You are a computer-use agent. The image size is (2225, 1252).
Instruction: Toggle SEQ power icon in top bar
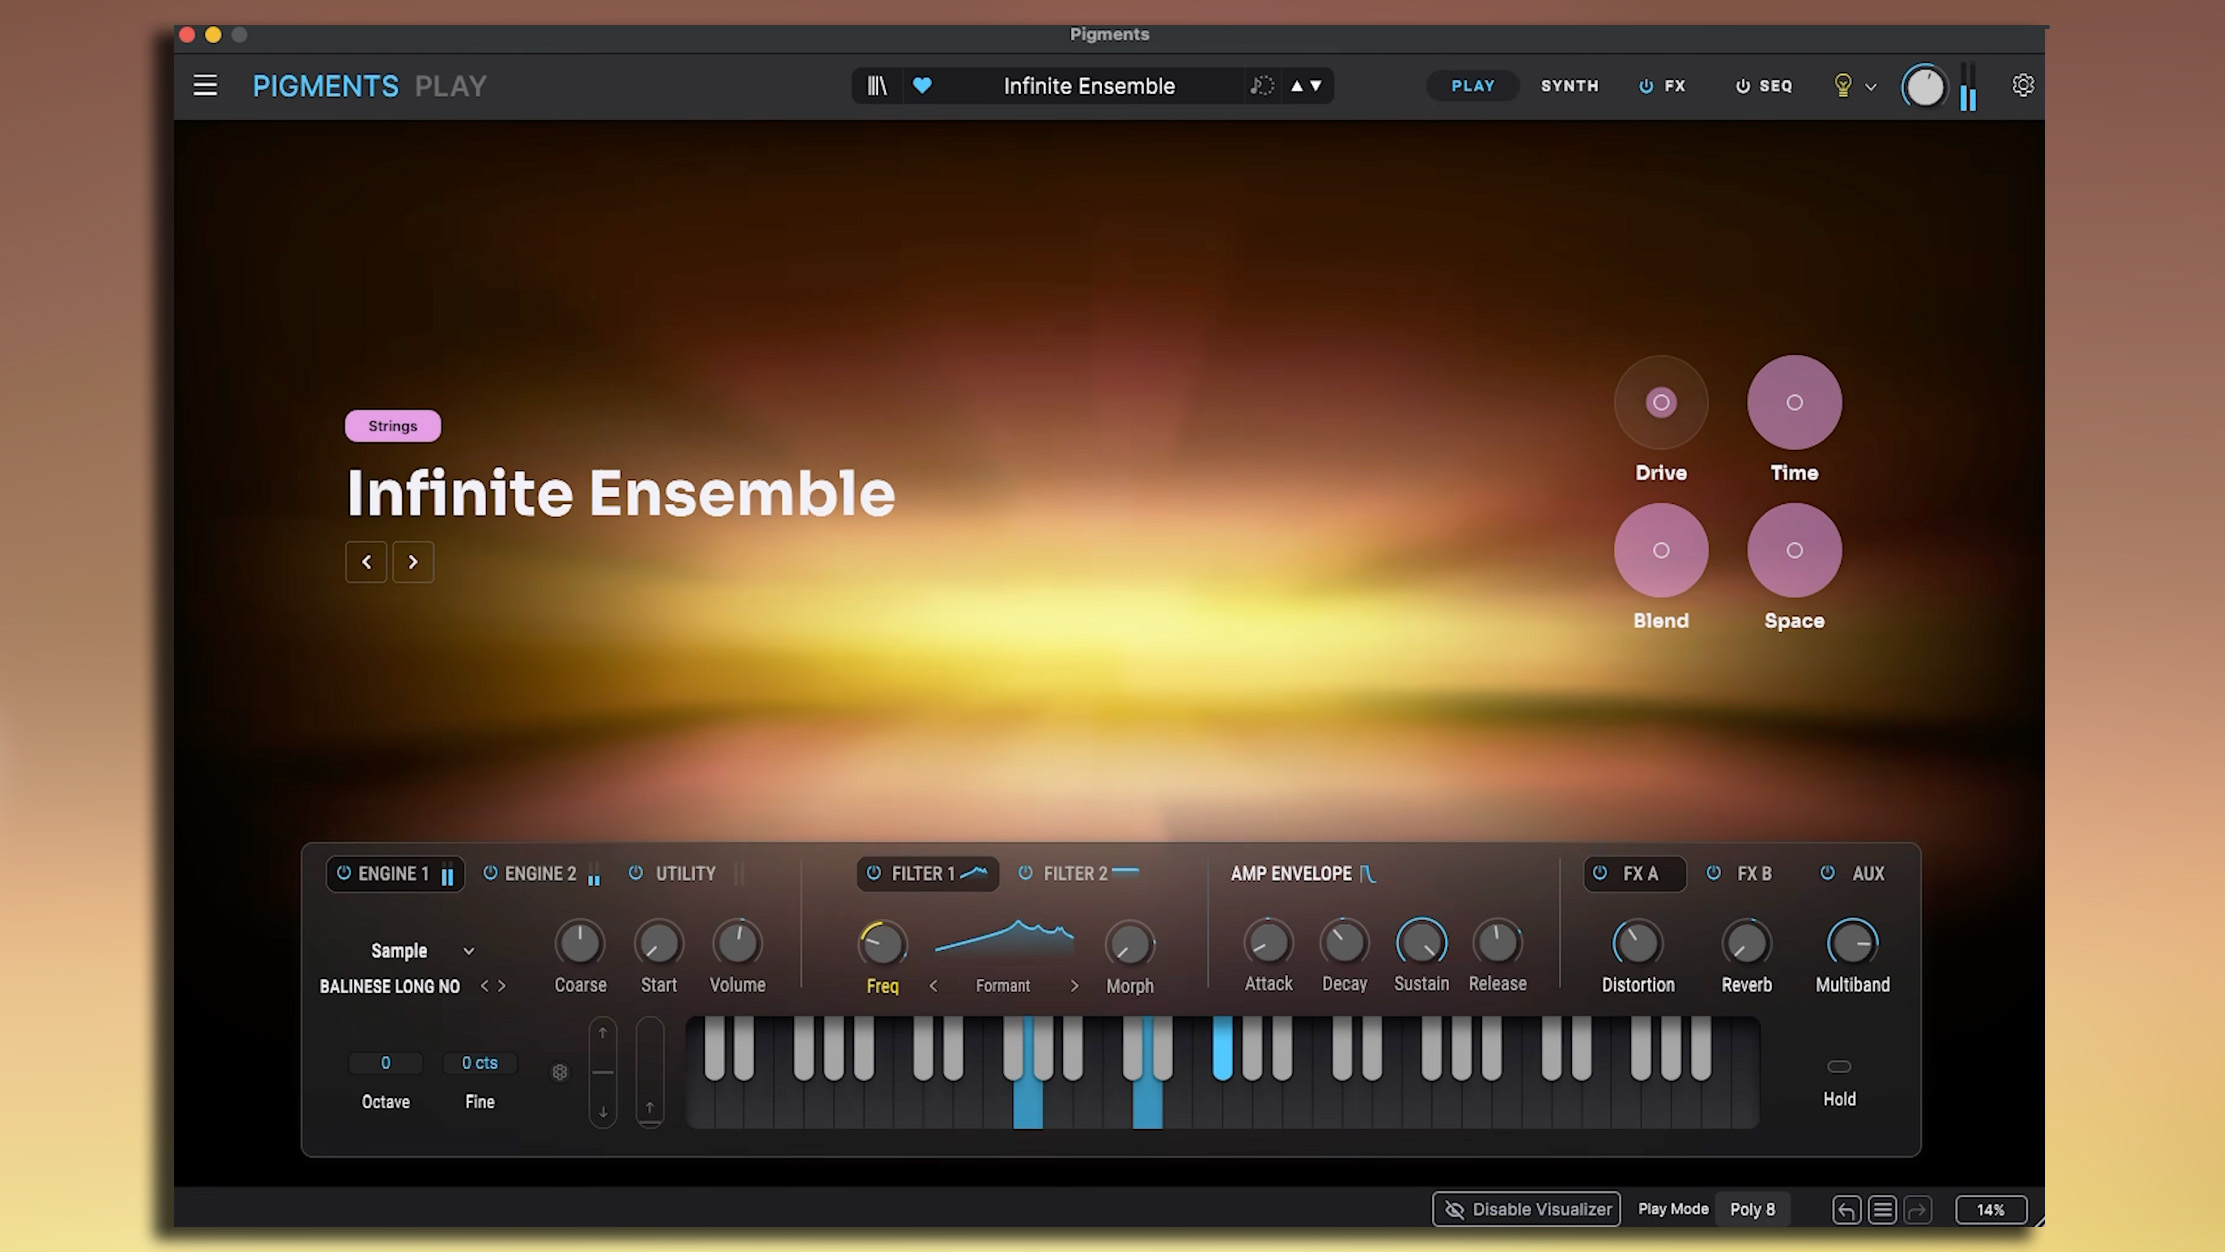click(1743, 86)
